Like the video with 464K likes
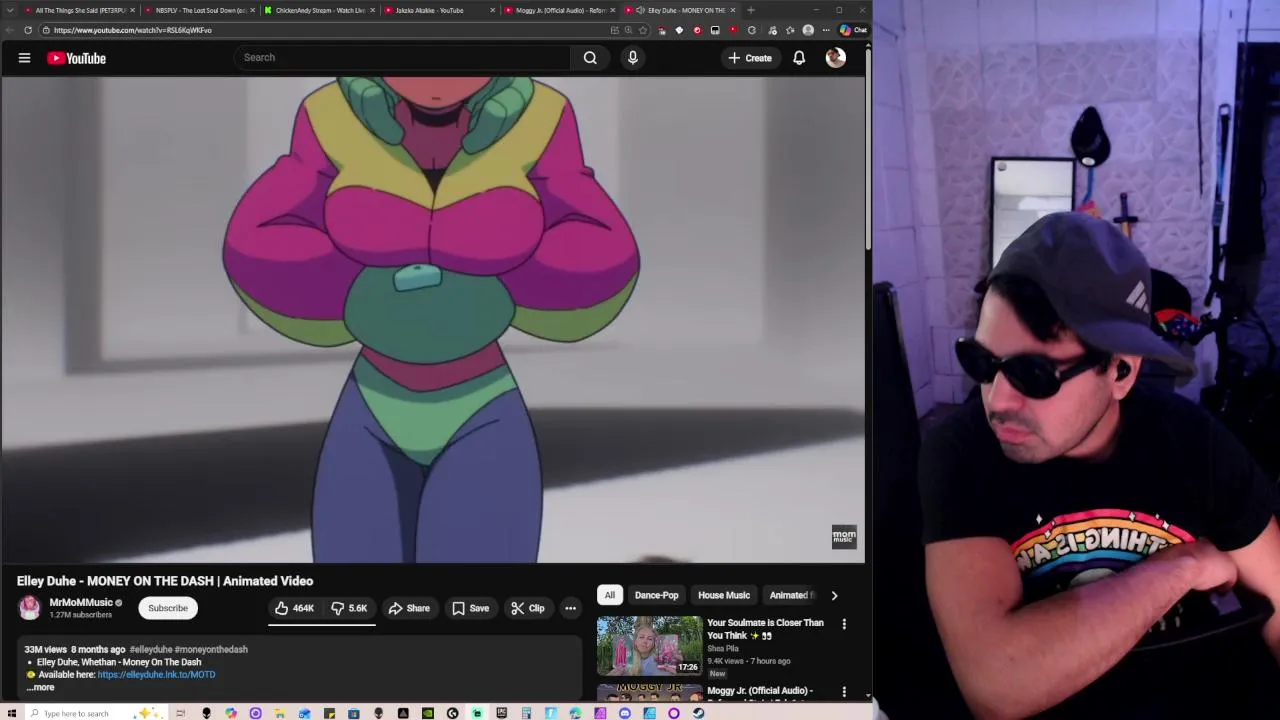Viewport: 1280px width, 720px height. point(295,608)
